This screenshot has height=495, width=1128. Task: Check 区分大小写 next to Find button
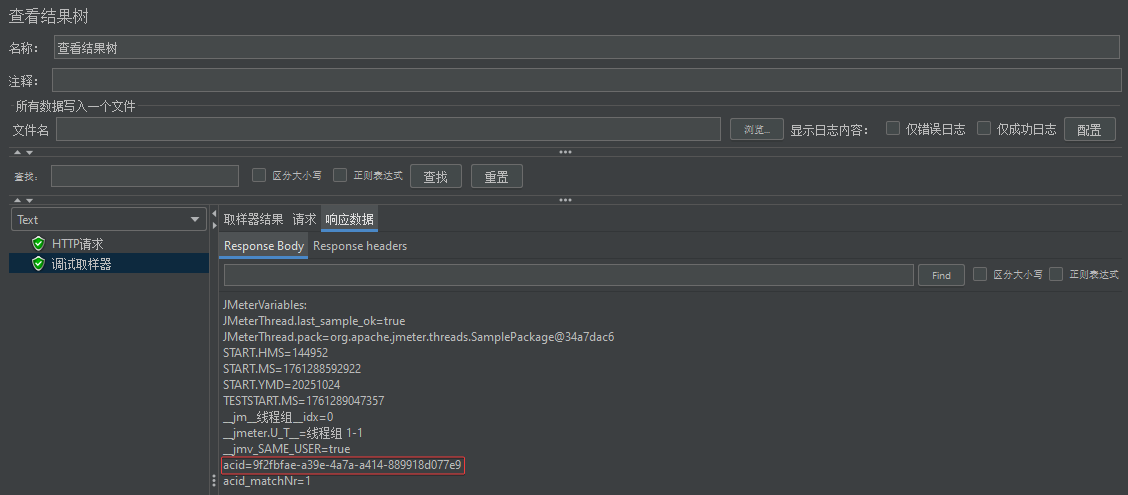(980, 274)
